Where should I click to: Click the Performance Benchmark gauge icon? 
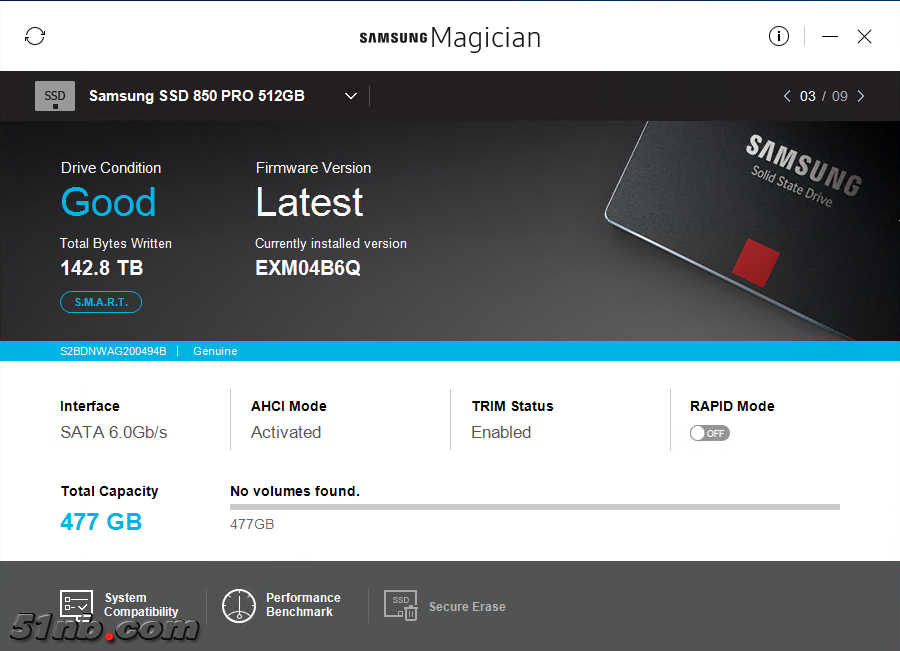pyautogui.click(x=239, y=606)
